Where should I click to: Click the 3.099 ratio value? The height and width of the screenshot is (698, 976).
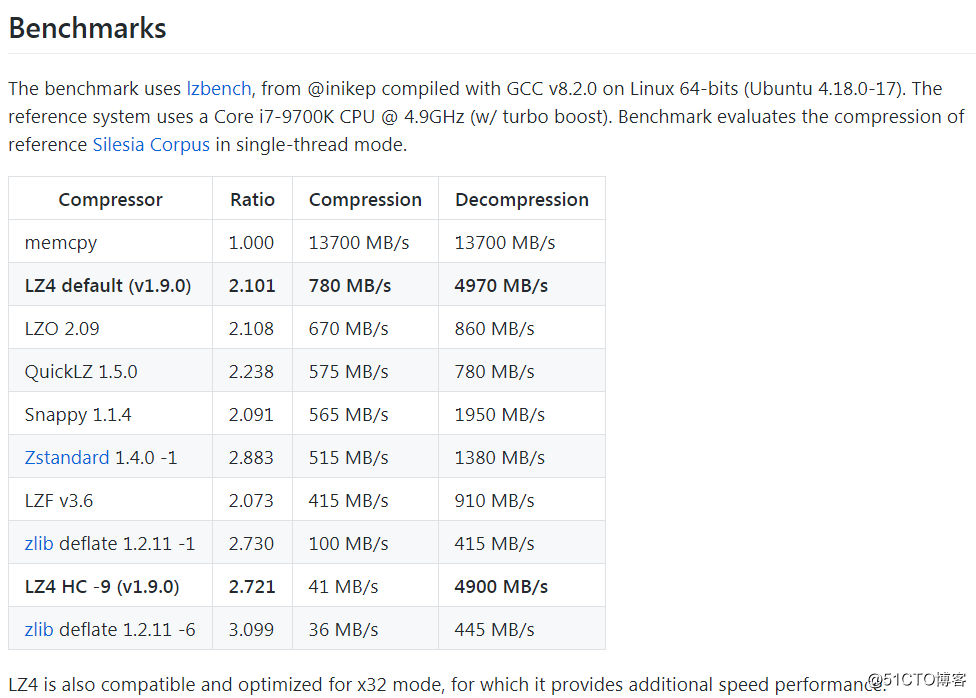tap(251, 630)
